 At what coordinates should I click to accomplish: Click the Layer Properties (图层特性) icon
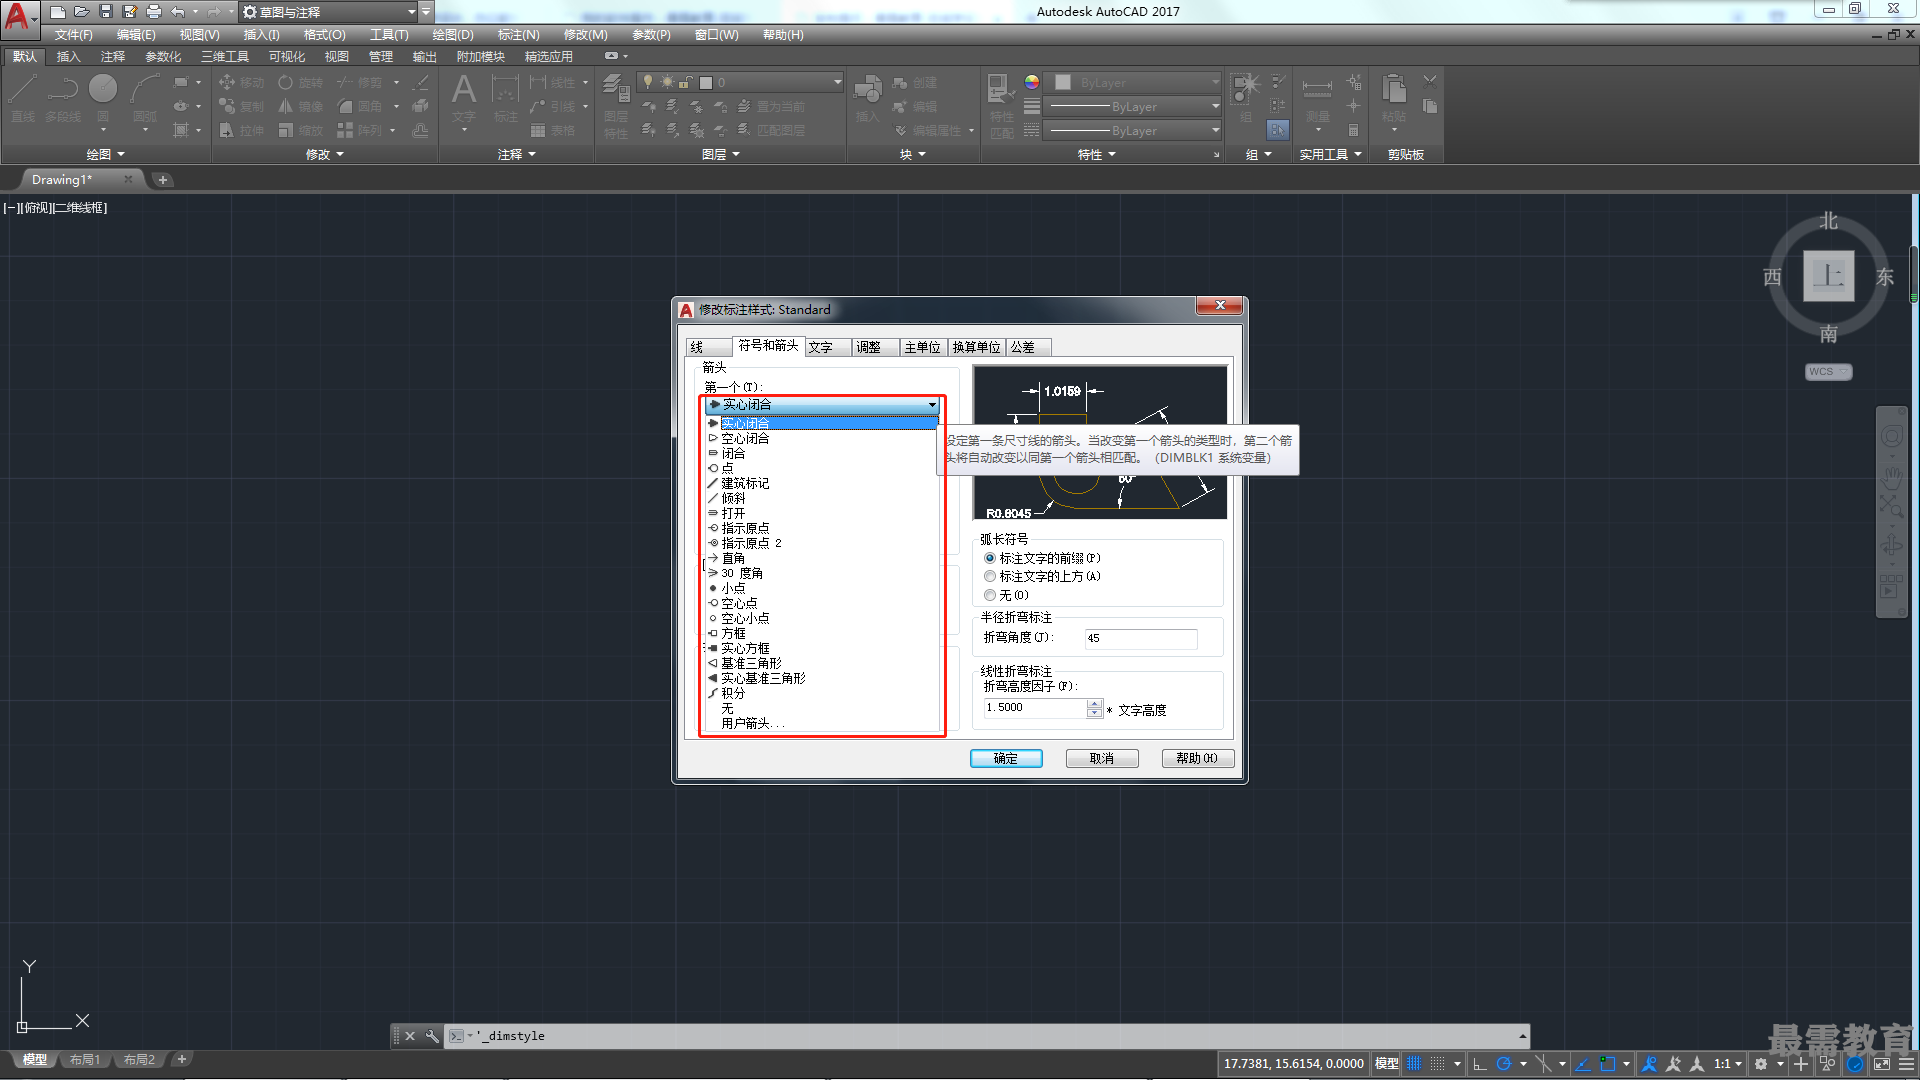[x=616, y=105]
